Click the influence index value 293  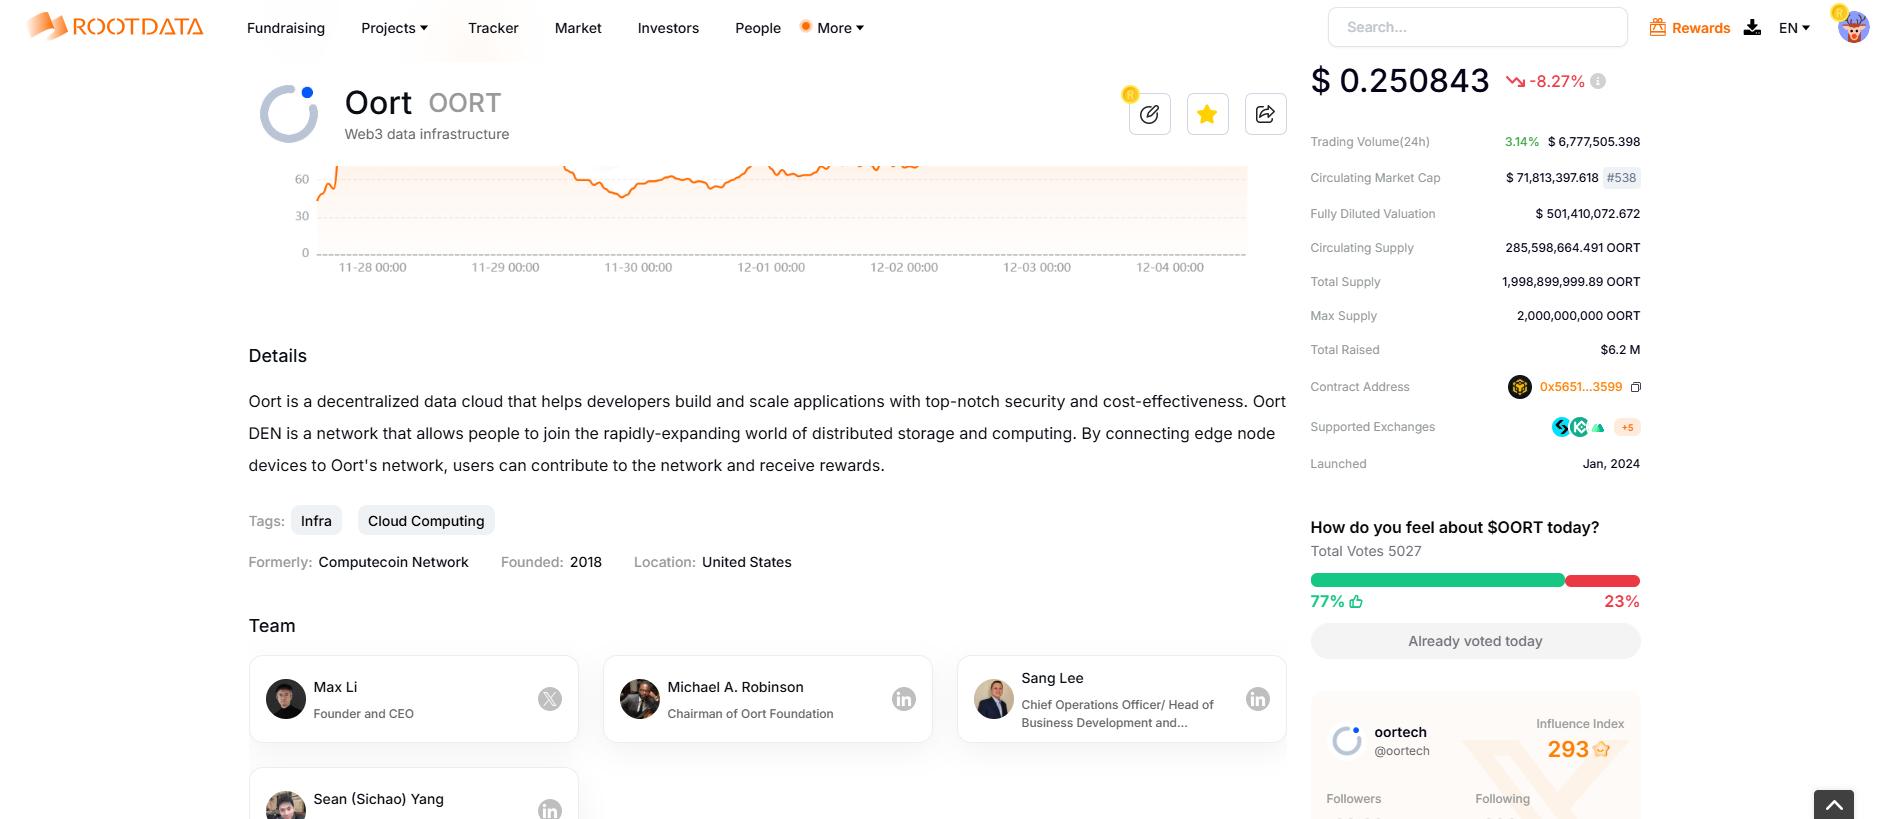click(1568, 749)
